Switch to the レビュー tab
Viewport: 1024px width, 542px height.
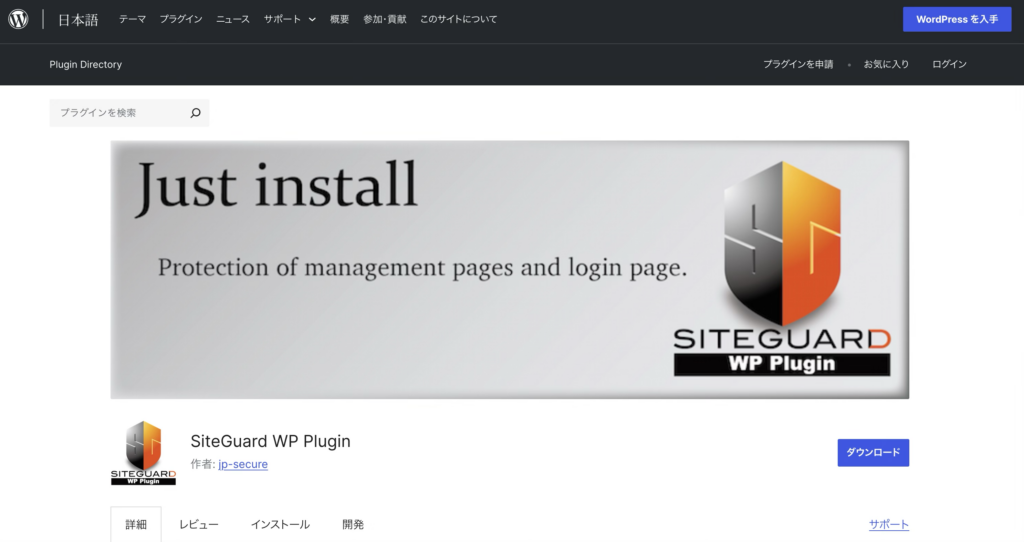click(x=199, y=524)
